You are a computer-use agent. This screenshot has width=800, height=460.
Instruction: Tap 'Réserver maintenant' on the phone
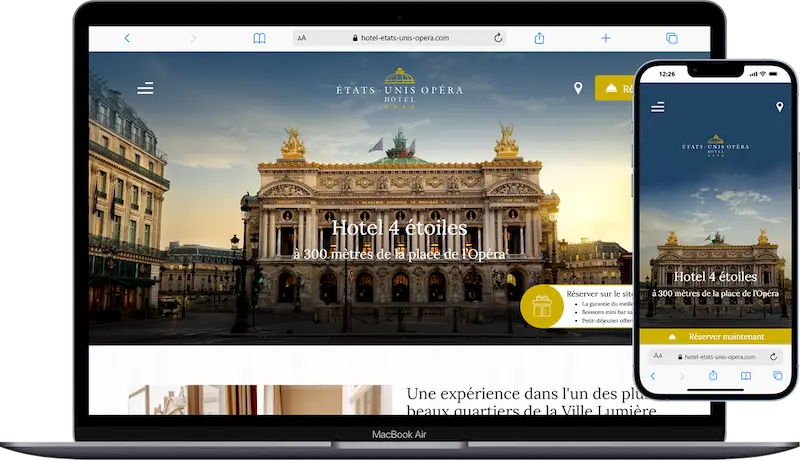click(x=715, y=337)
